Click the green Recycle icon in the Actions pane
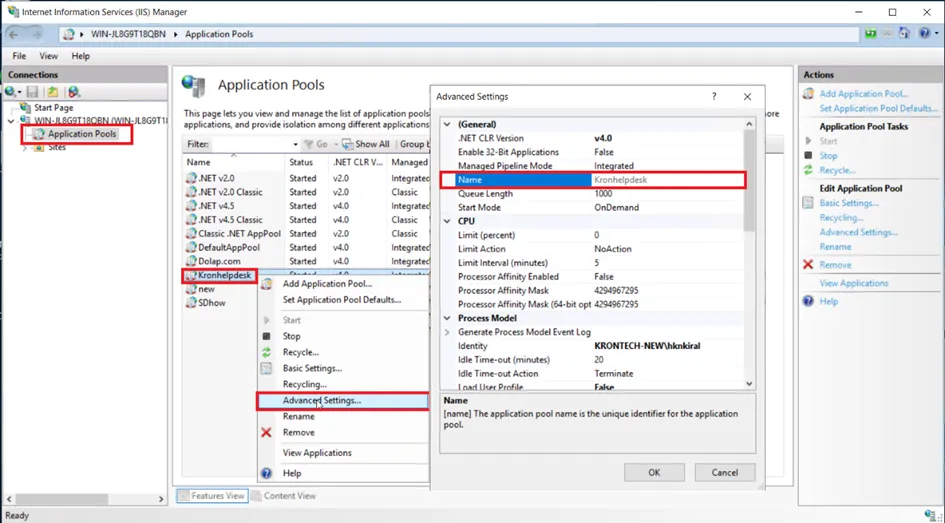 [x=808, y=171]
